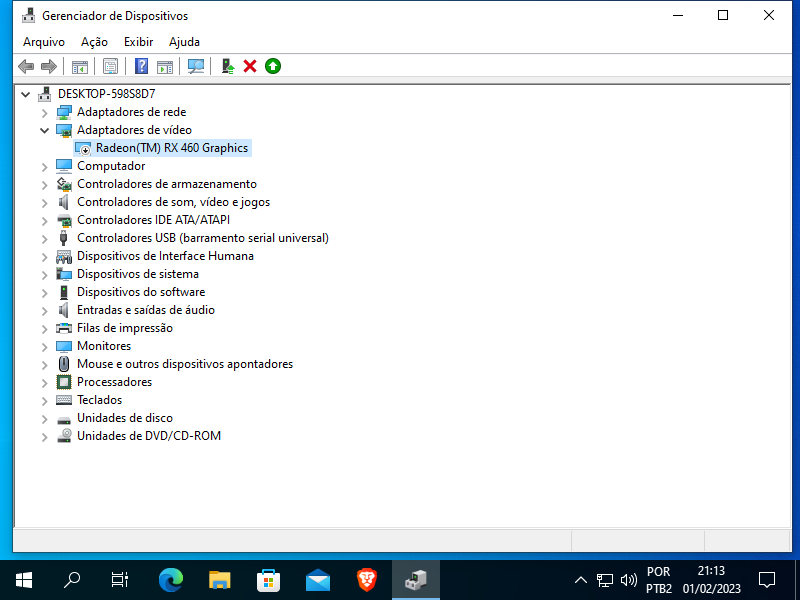Viewport: 800px width, 600px height.
Task: Open the Arquivo menu
Action: pyautogui.click(x=44, y=42)
